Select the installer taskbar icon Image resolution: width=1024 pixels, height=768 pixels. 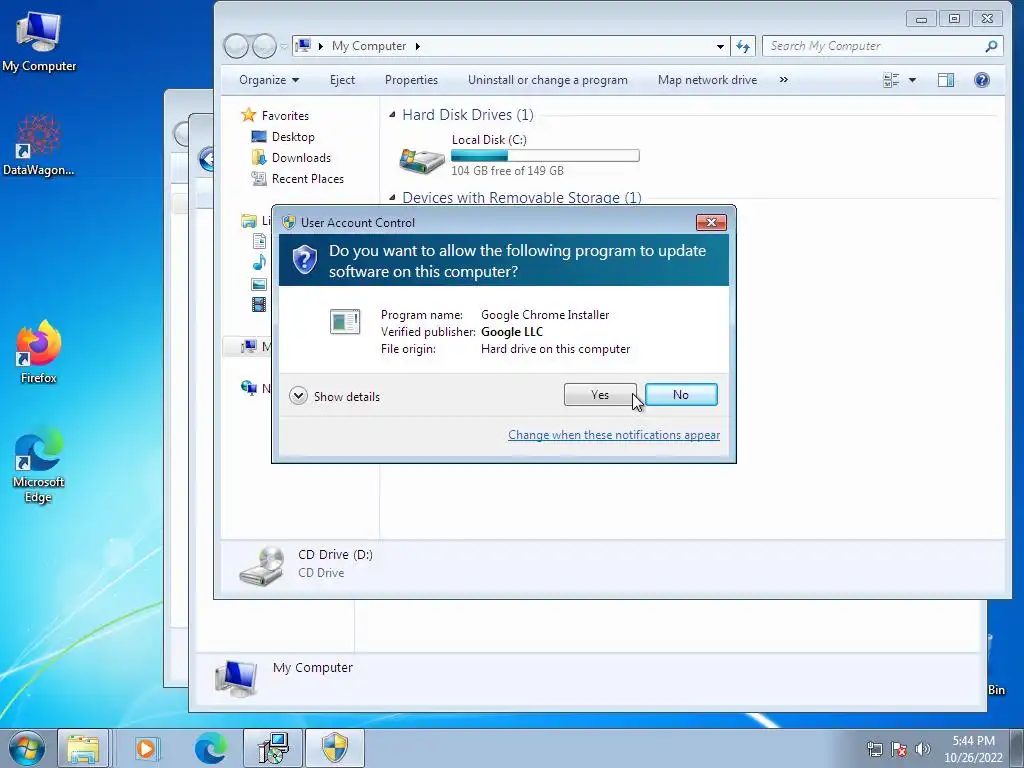coord(273,748)
